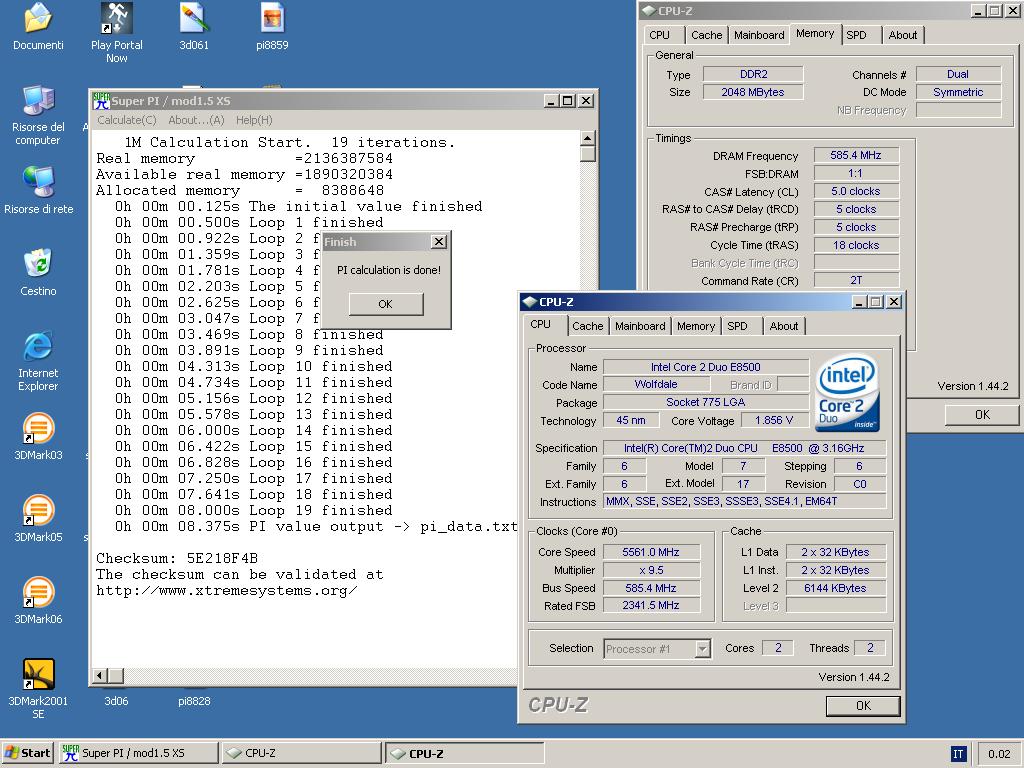Screen dimensions: 1024x768
Task: Confirm the Finish dialog with OK
Action: [386, 304]
